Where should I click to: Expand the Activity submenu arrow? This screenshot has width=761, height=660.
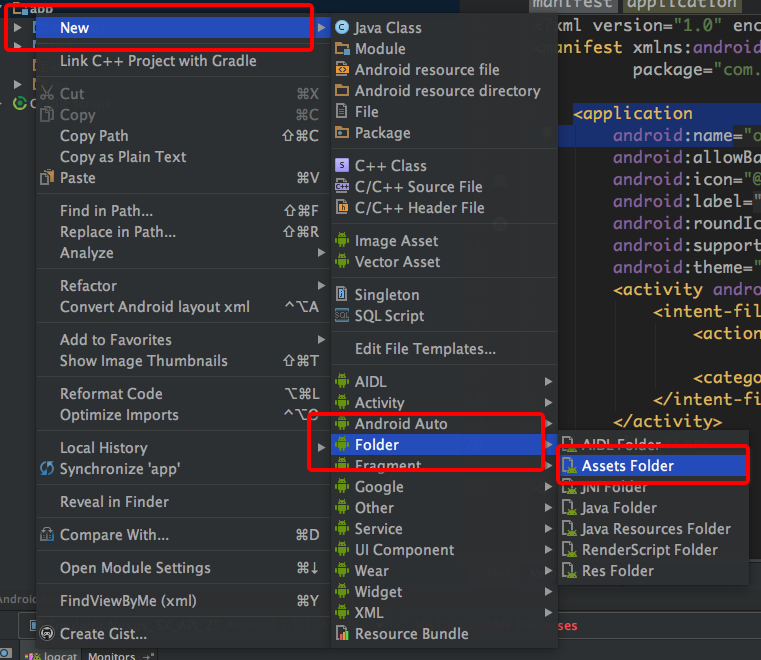pyautogui.click(x=548, y=403)
